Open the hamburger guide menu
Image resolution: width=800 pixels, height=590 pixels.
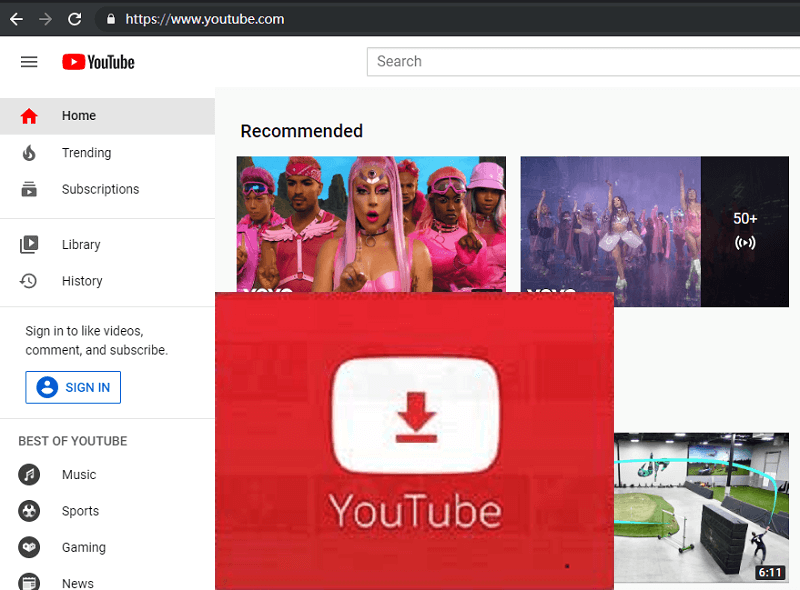coord(29,62)
